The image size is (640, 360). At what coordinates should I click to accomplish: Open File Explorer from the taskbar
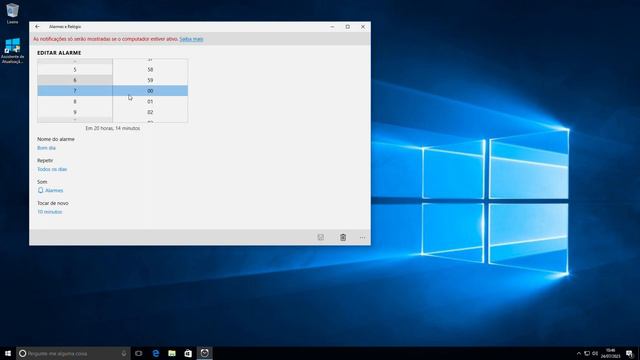(x=172, y=353)
